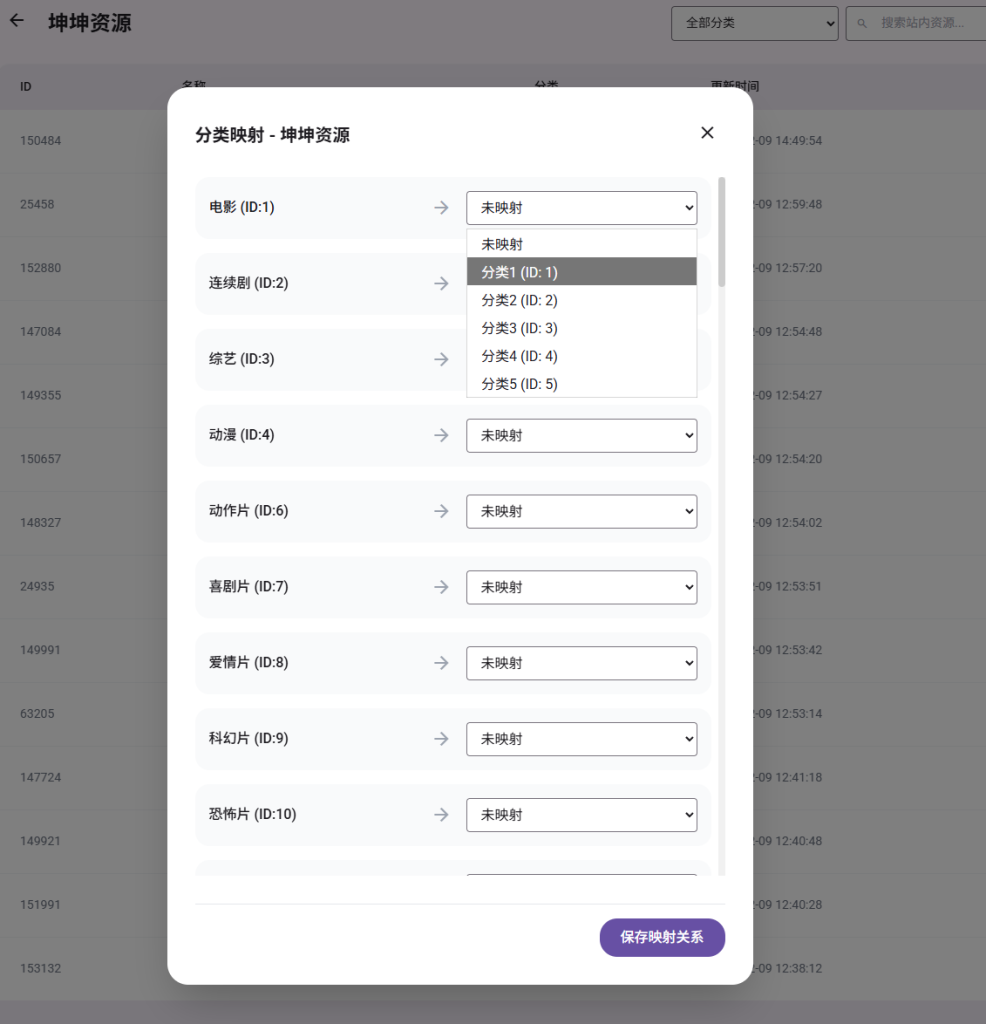Click the search magnifier icon

tap(862, 22)
